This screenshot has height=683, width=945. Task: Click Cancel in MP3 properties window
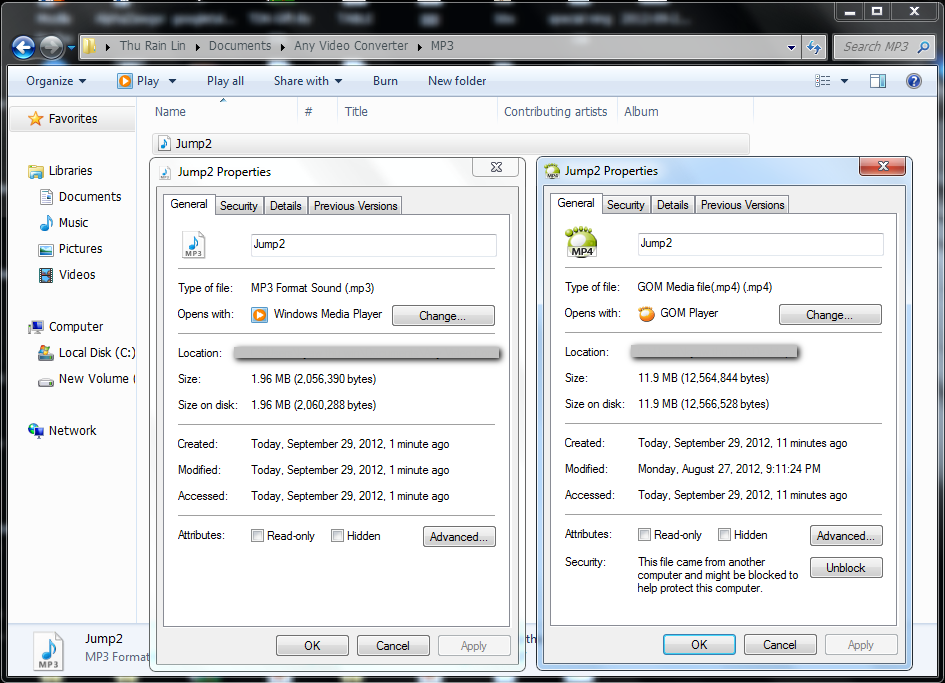point(393,646)
